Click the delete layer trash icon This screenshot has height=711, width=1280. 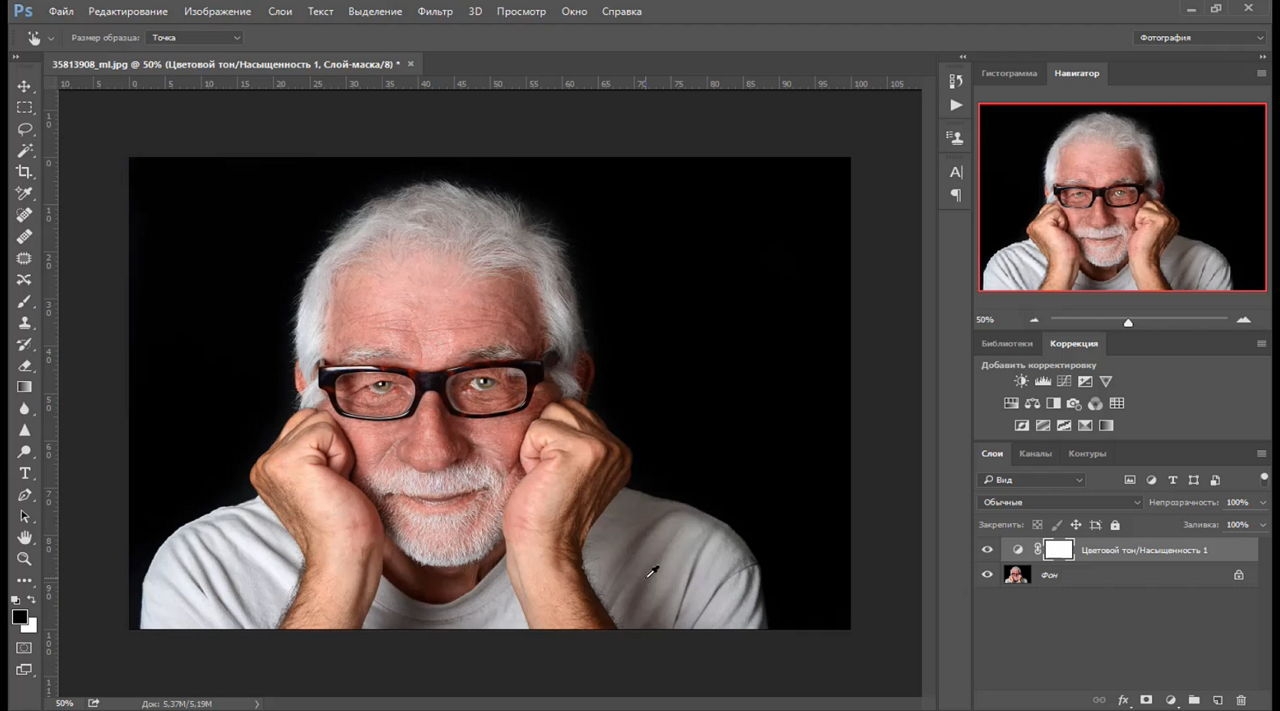(1241, 700)
